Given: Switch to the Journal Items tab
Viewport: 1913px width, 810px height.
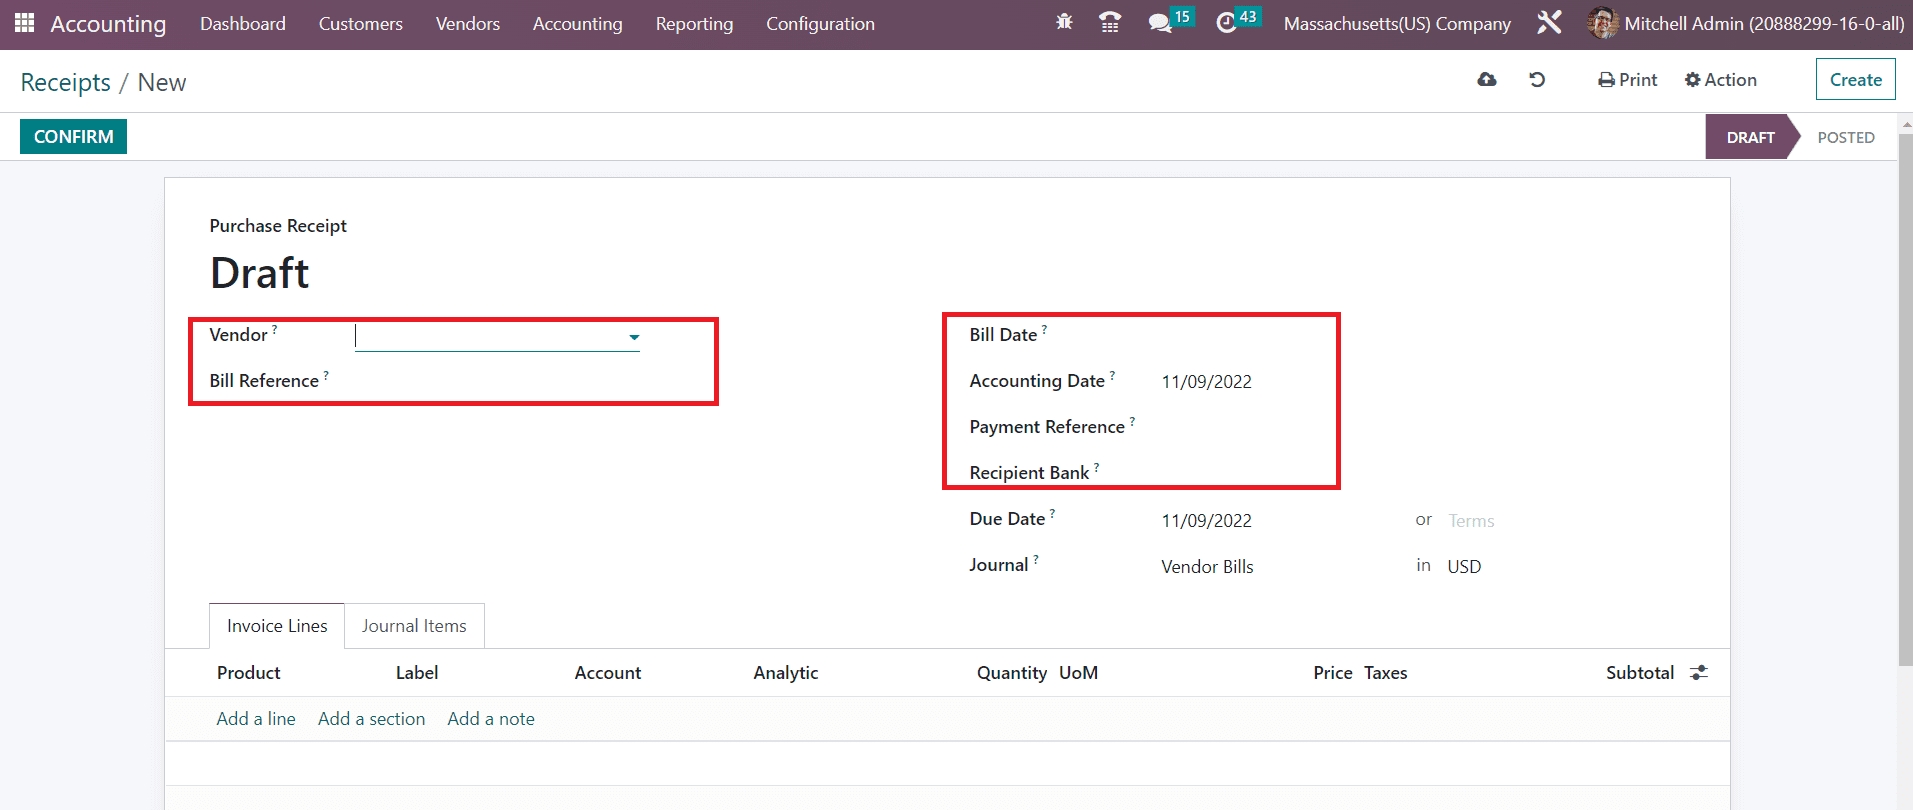Looking at the screenshot, I should pos(414,626).
